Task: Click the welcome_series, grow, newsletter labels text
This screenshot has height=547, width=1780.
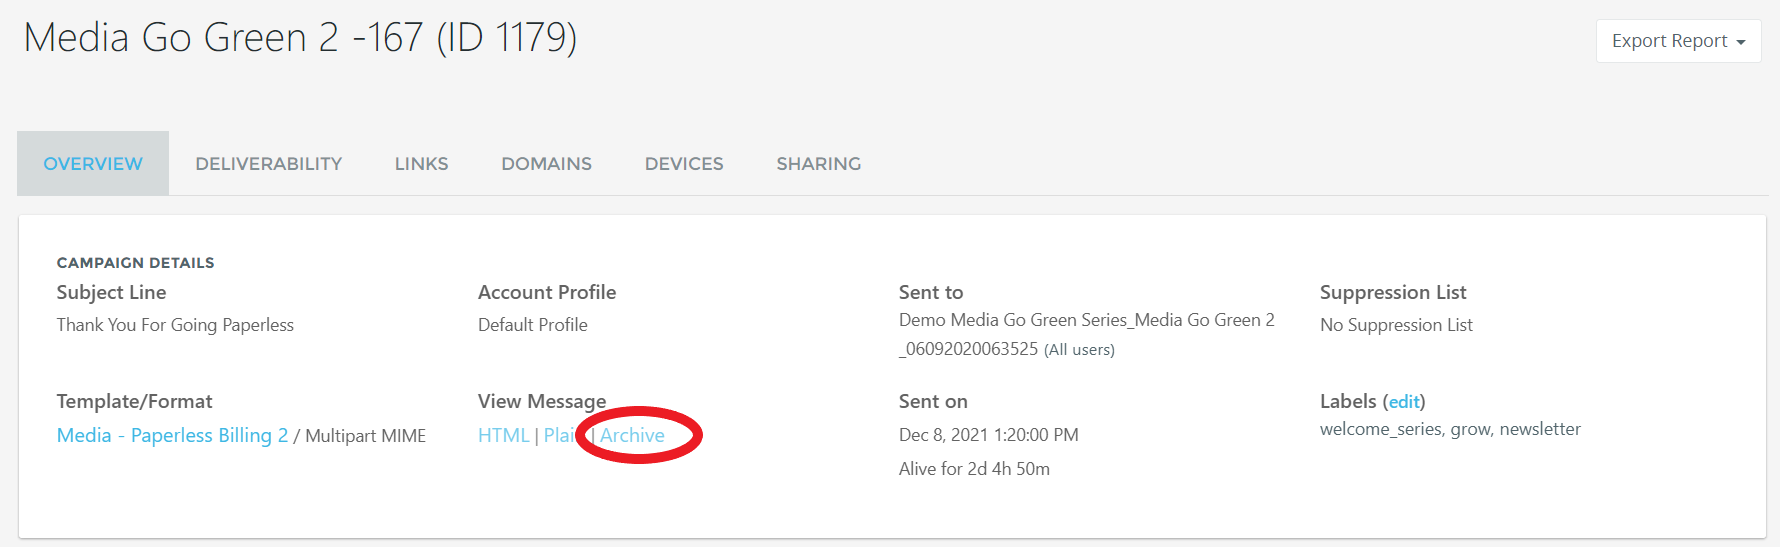Action: point(1450,429)
